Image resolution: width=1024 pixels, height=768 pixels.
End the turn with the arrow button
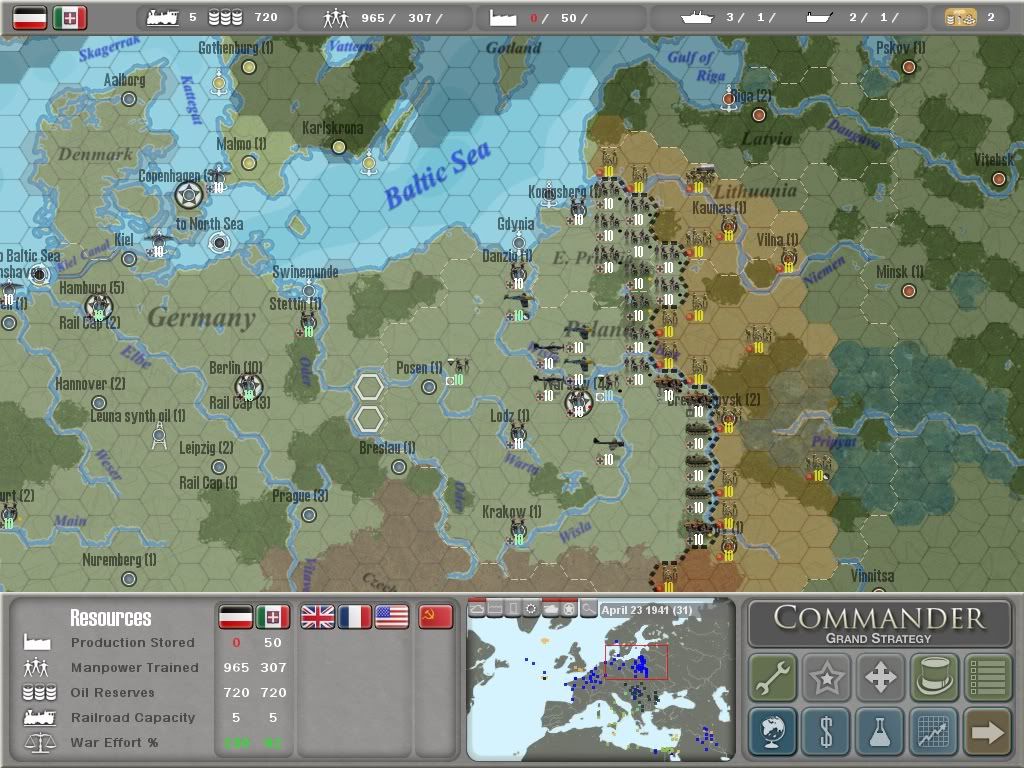pos(987,731)
